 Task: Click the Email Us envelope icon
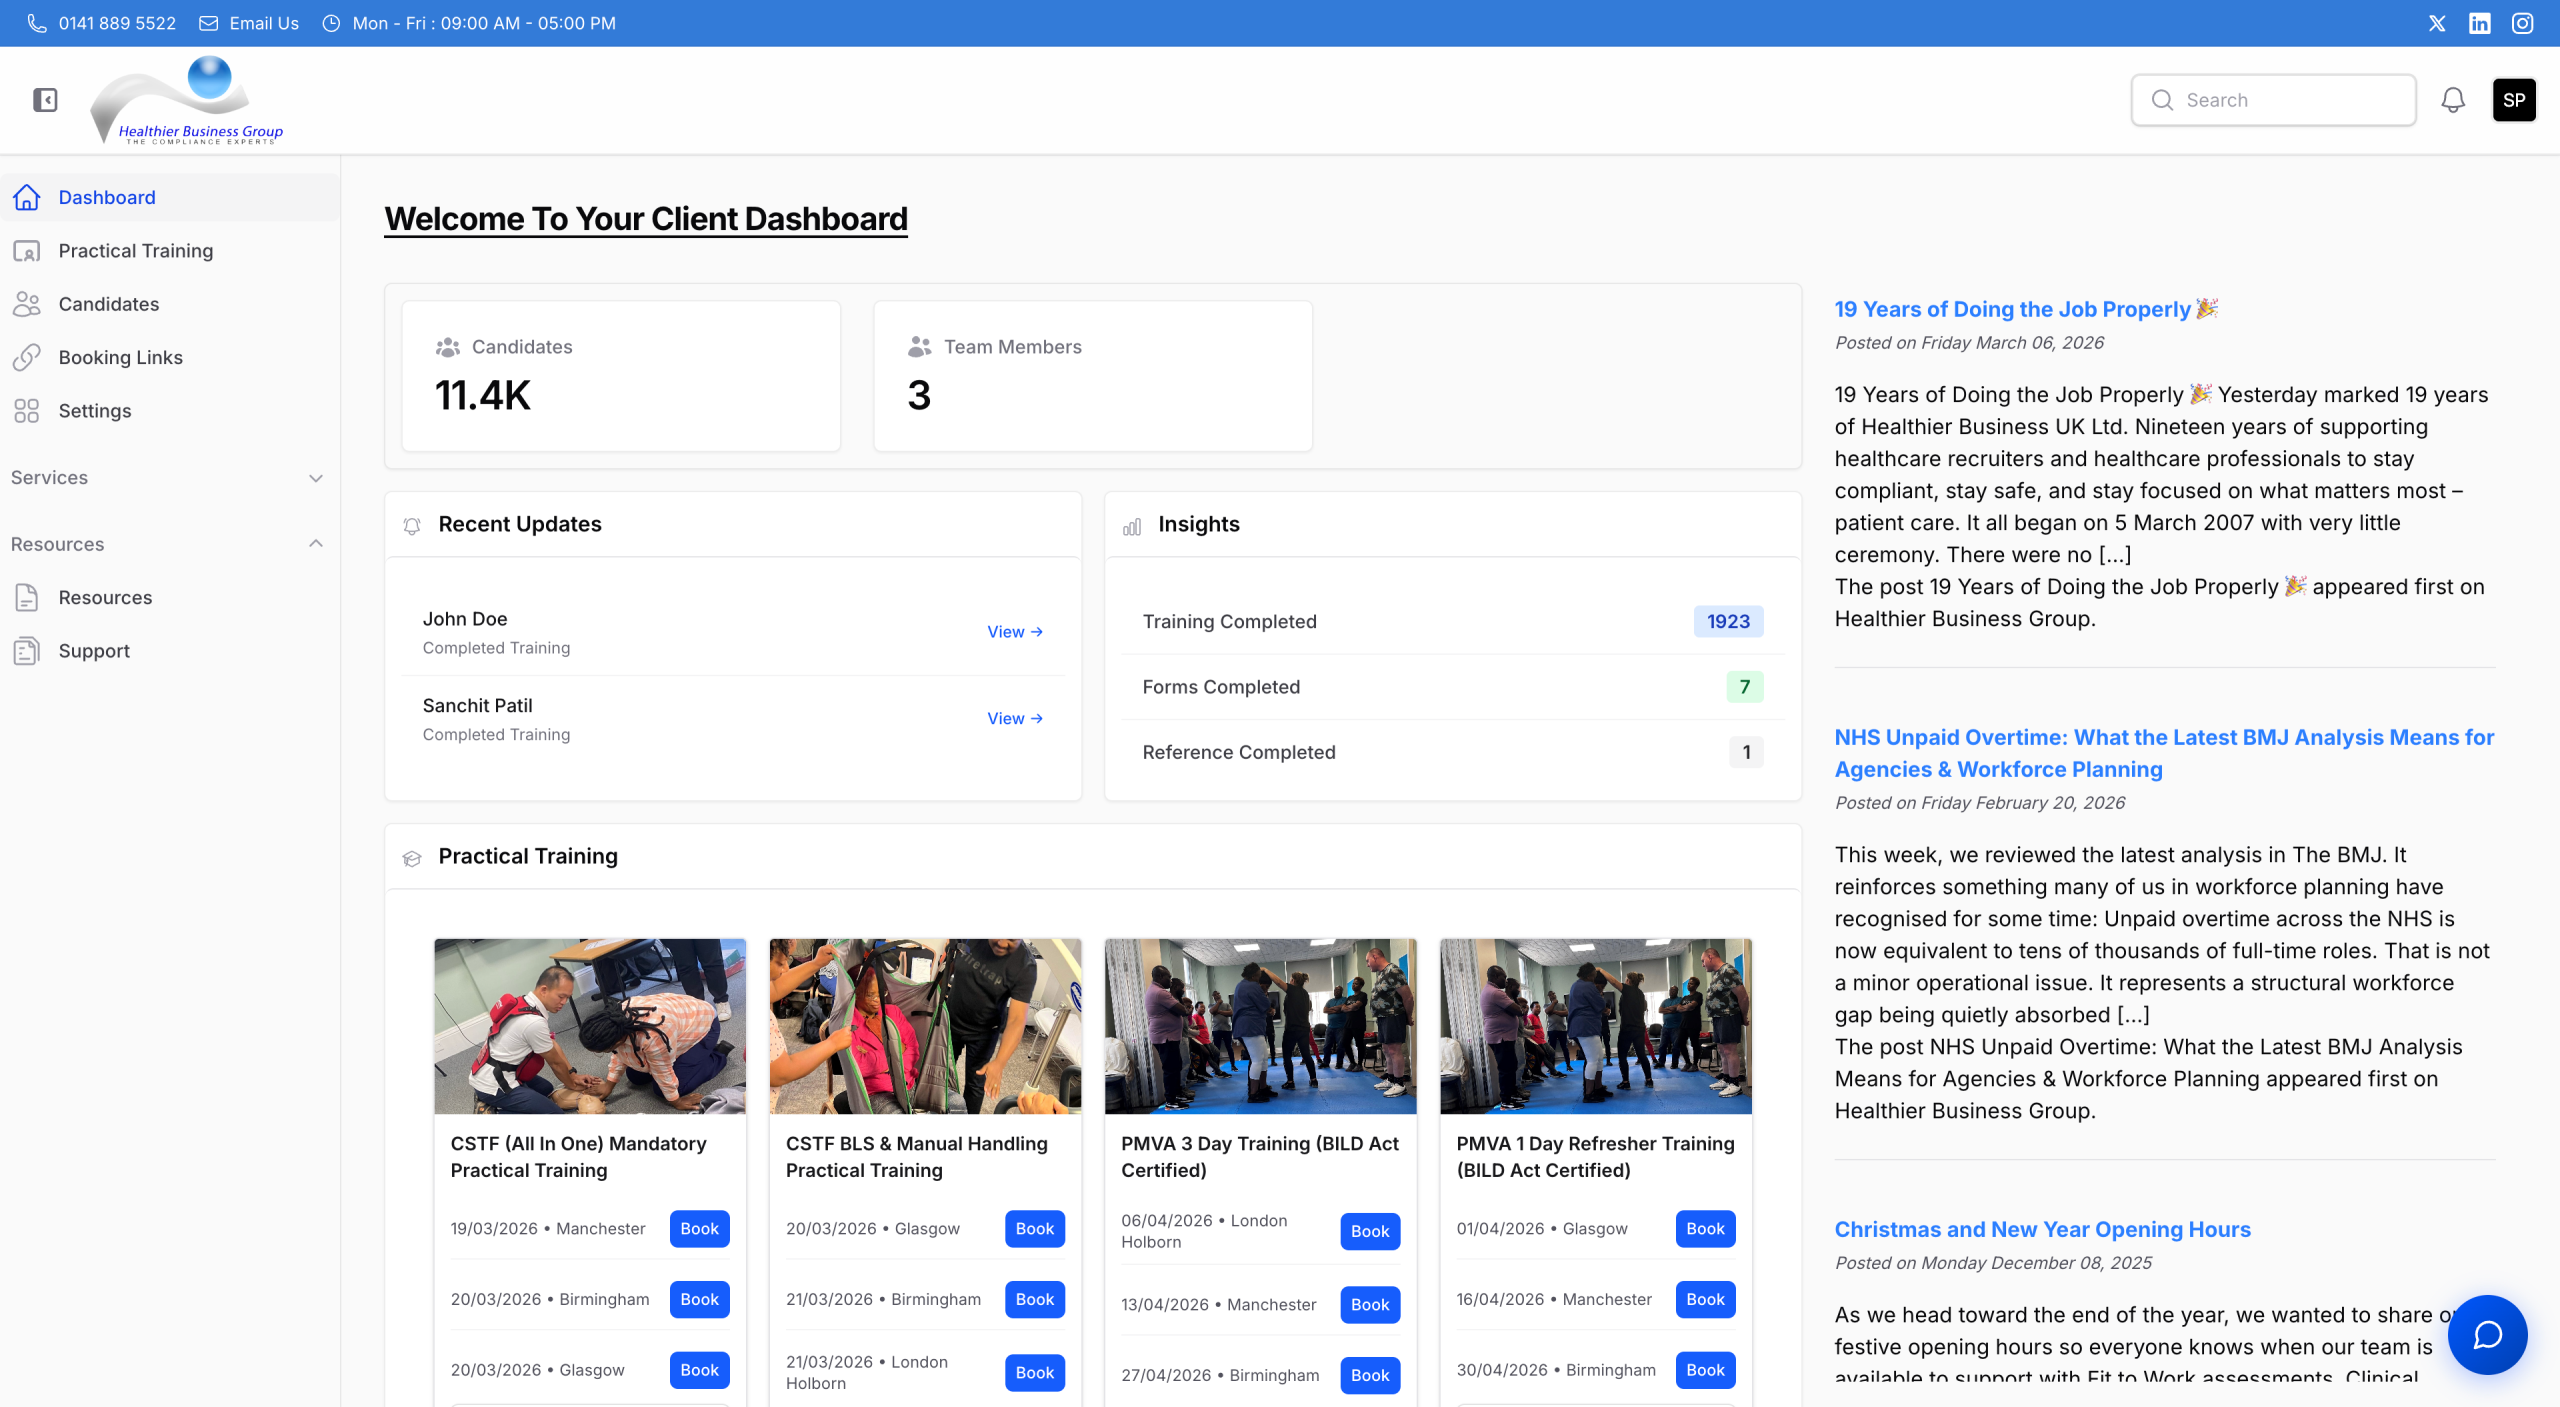tap(210, 23)
